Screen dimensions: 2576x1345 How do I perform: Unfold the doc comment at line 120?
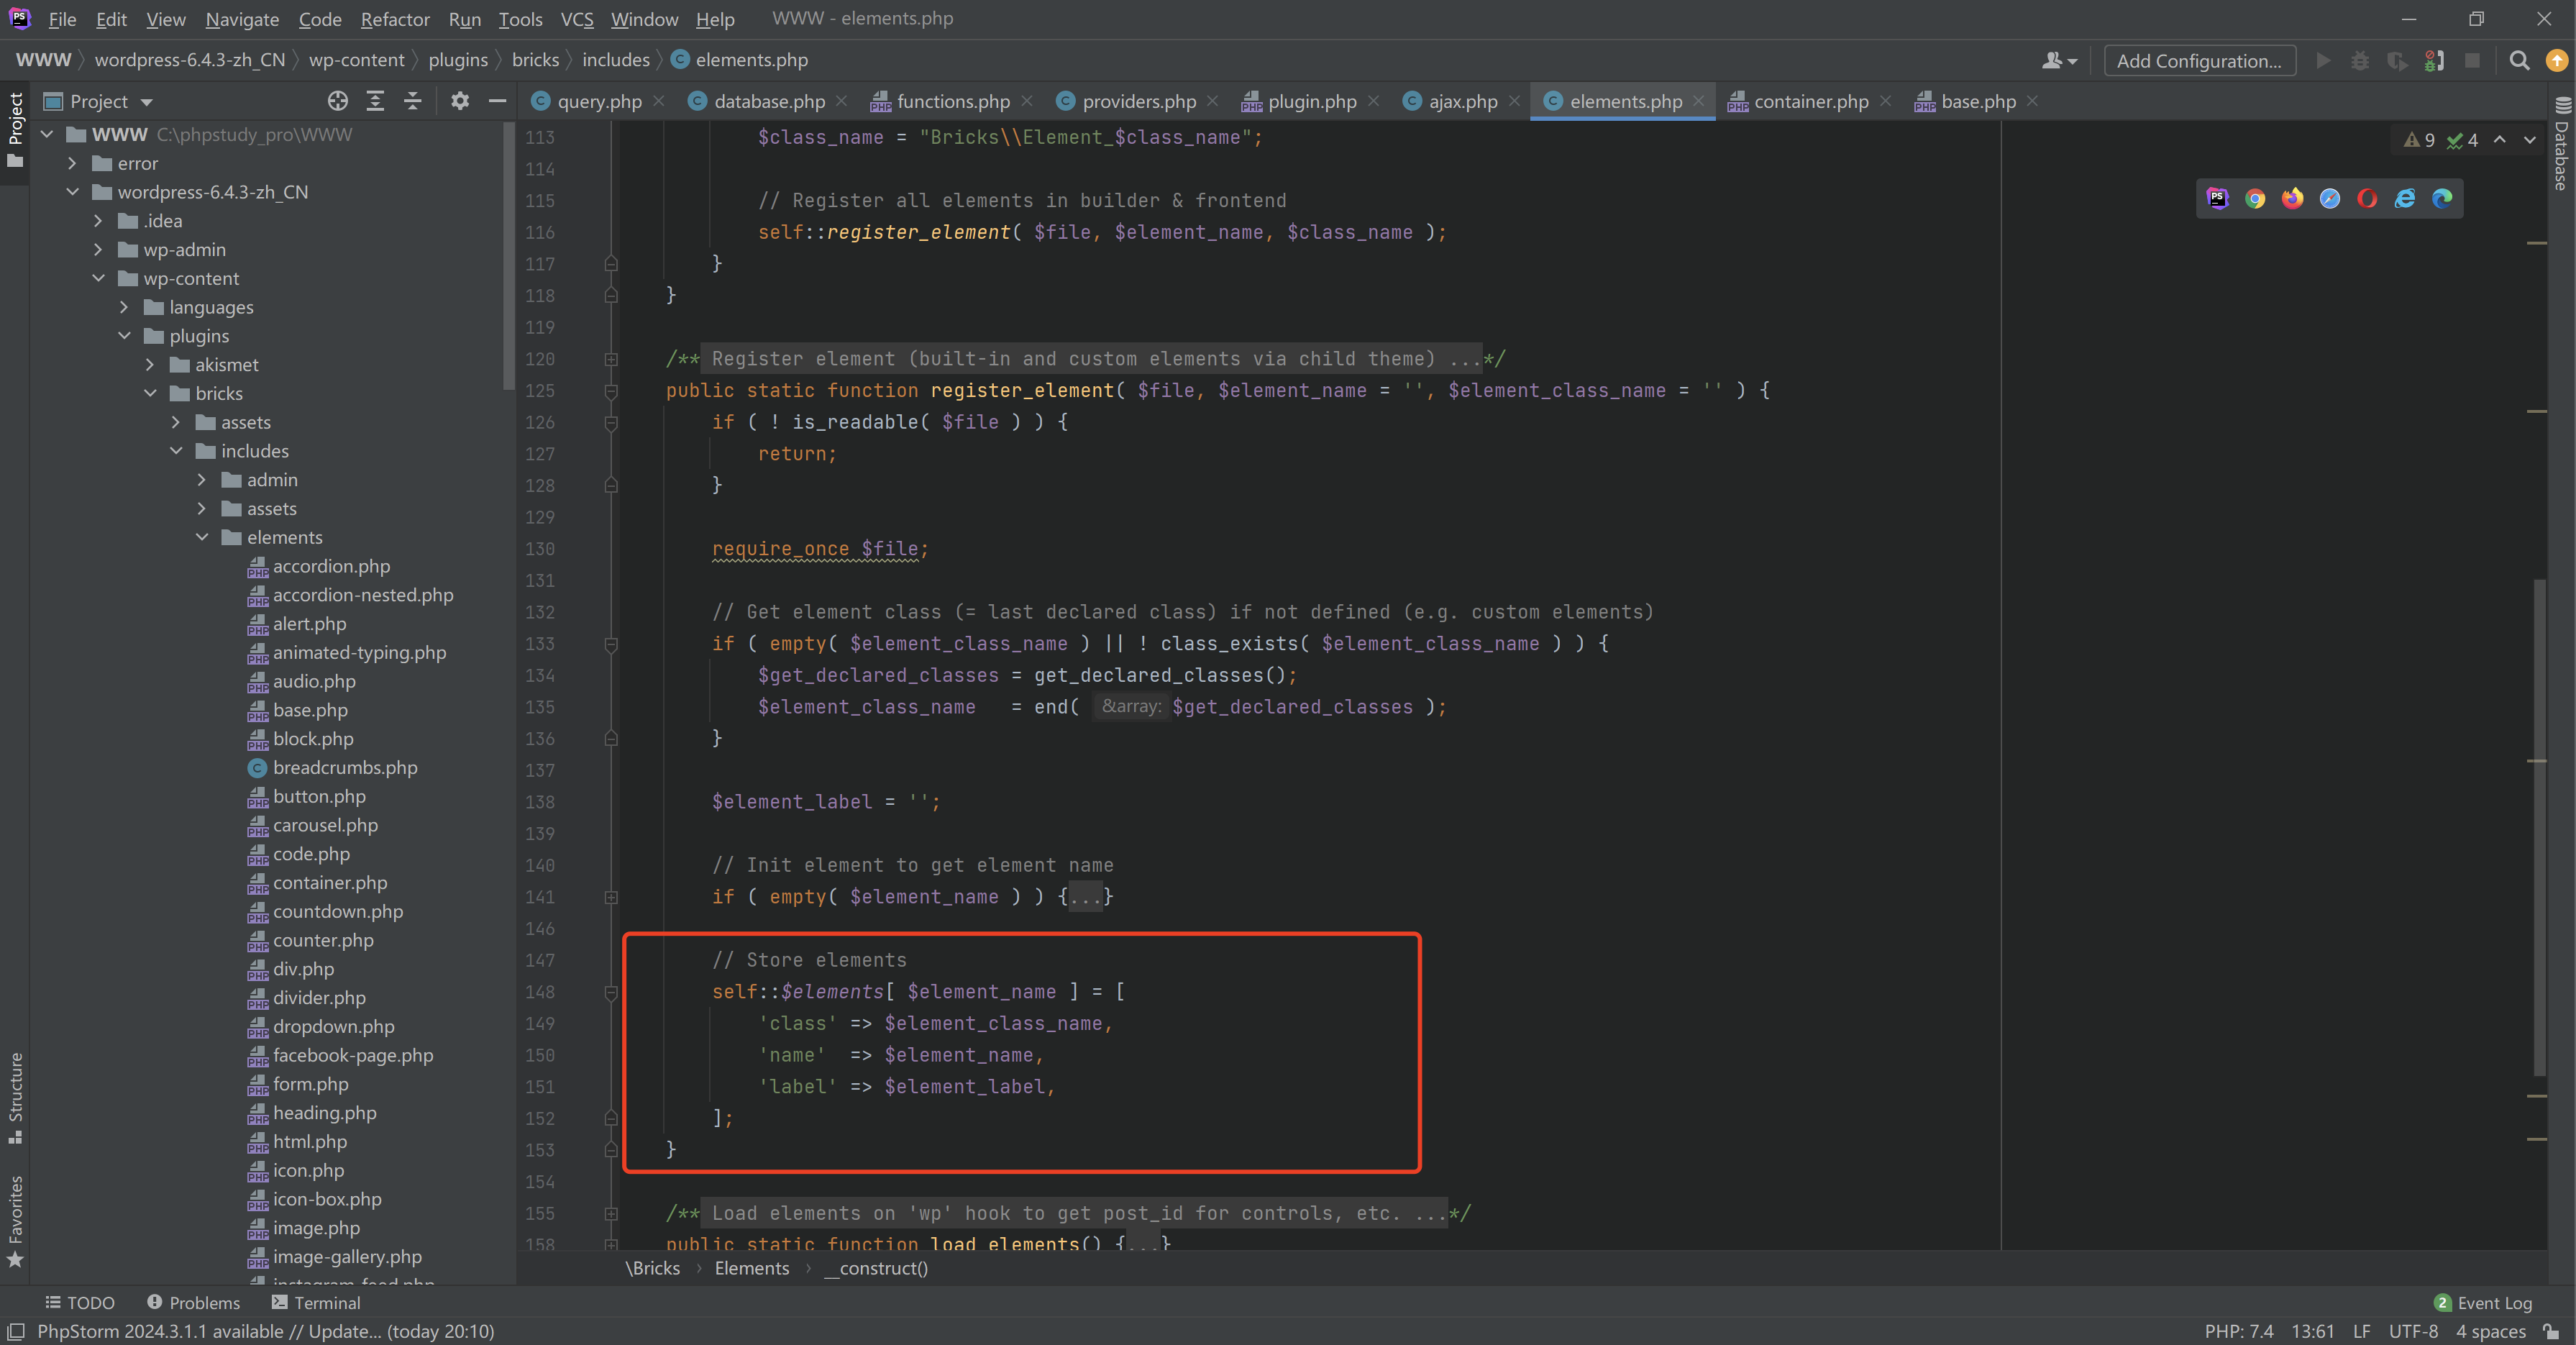[x=611, y=359]
